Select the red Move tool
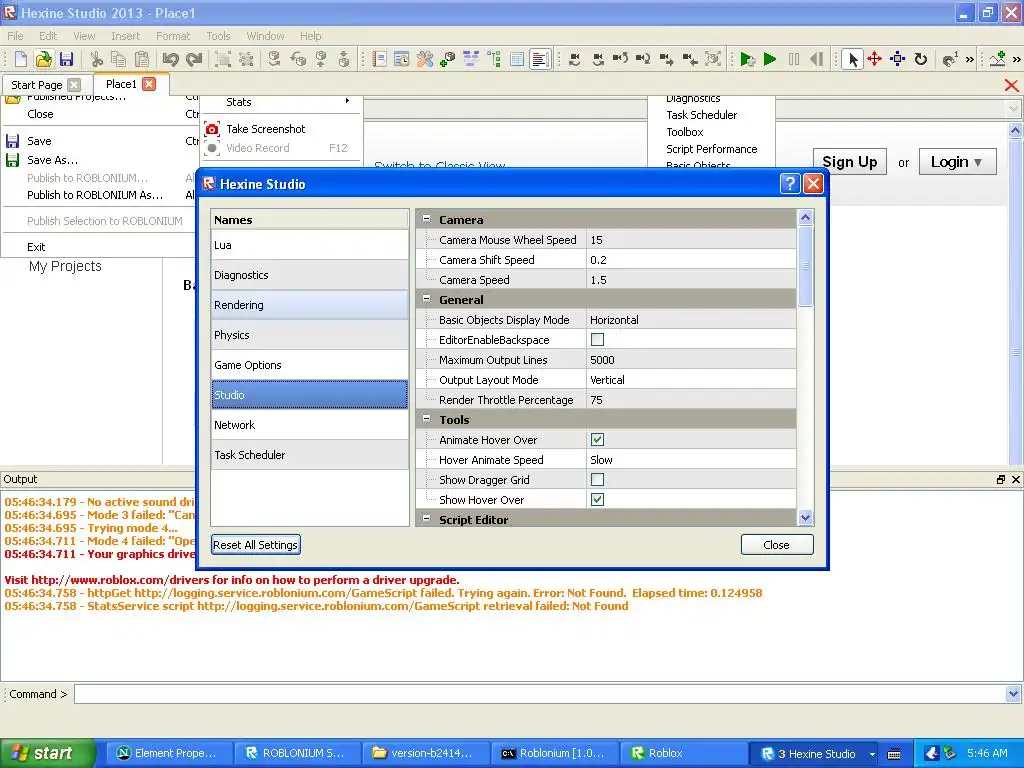1024x768 pixels. coord(874,59)
